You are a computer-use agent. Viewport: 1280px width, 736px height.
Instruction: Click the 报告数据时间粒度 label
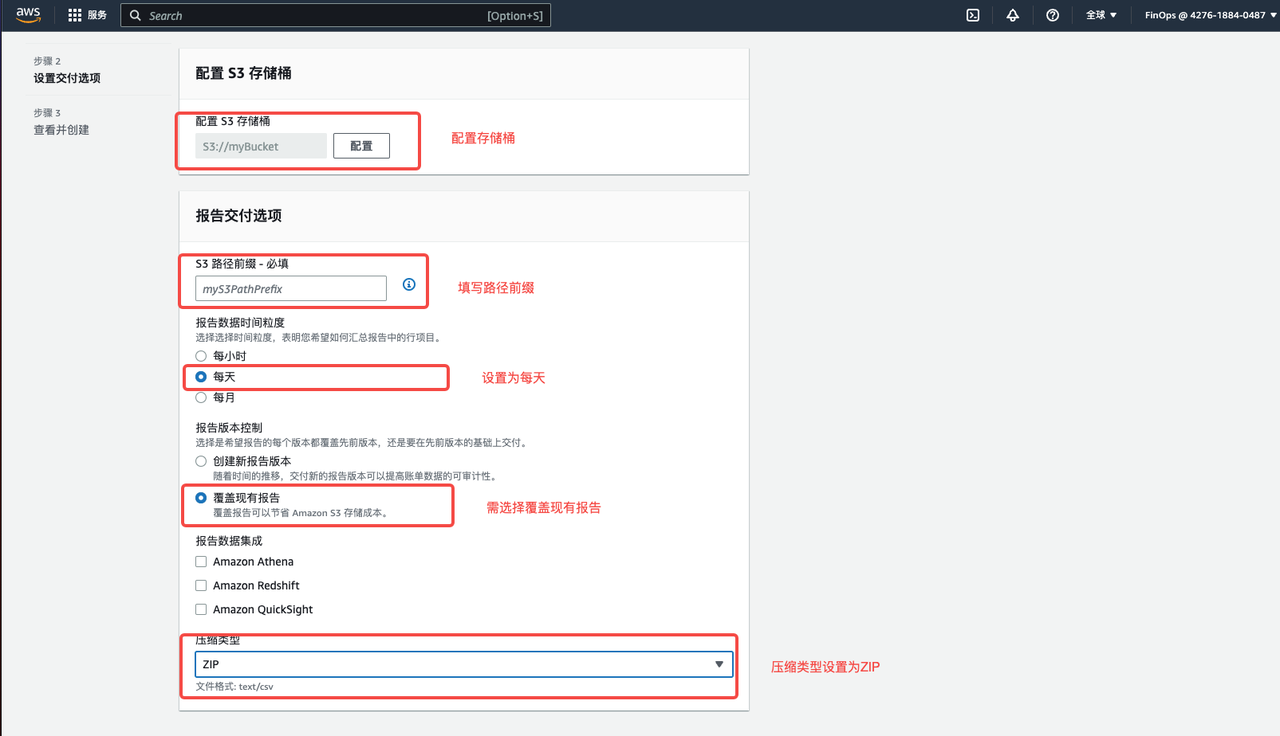click(240, 323)
